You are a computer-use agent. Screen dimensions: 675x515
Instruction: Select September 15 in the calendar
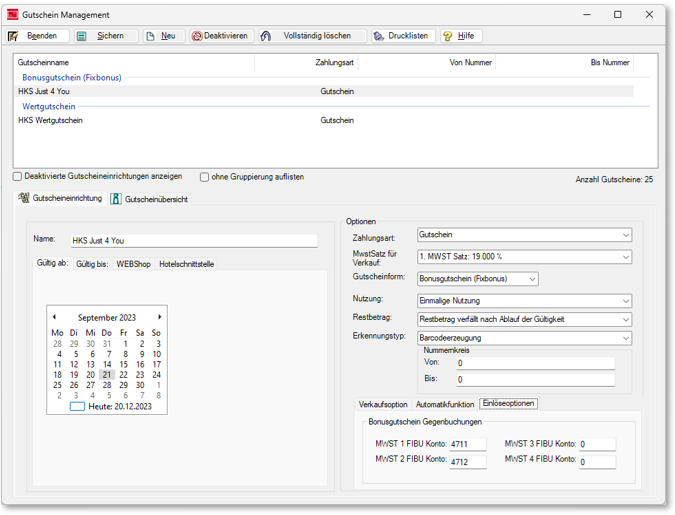click(123, 365)
